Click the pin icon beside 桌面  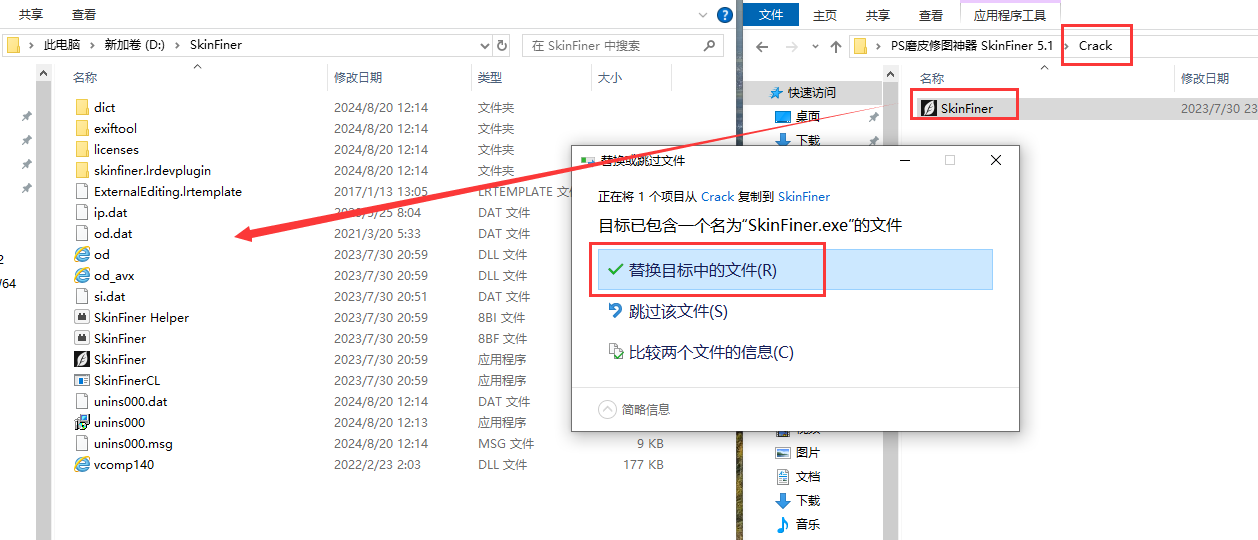873,117
